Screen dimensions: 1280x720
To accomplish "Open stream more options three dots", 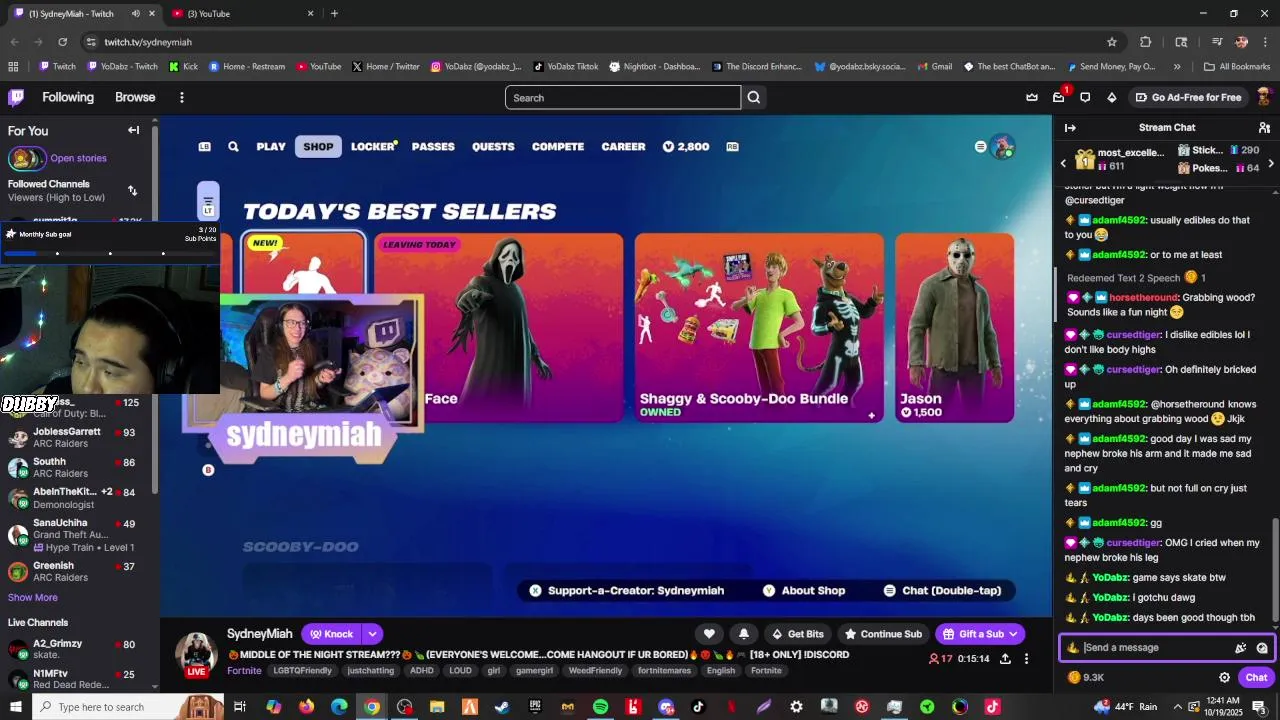I will [x=1026, y=659].
